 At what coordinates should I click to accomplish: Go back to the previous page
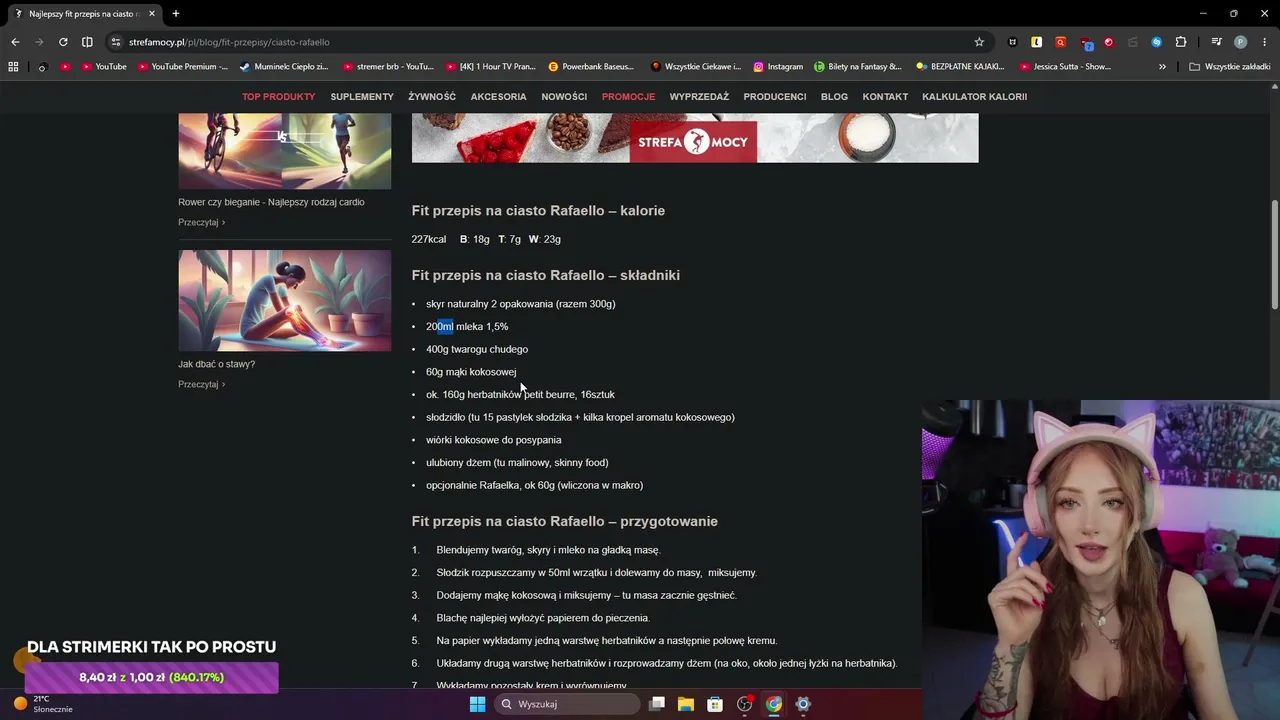(15, 42)
